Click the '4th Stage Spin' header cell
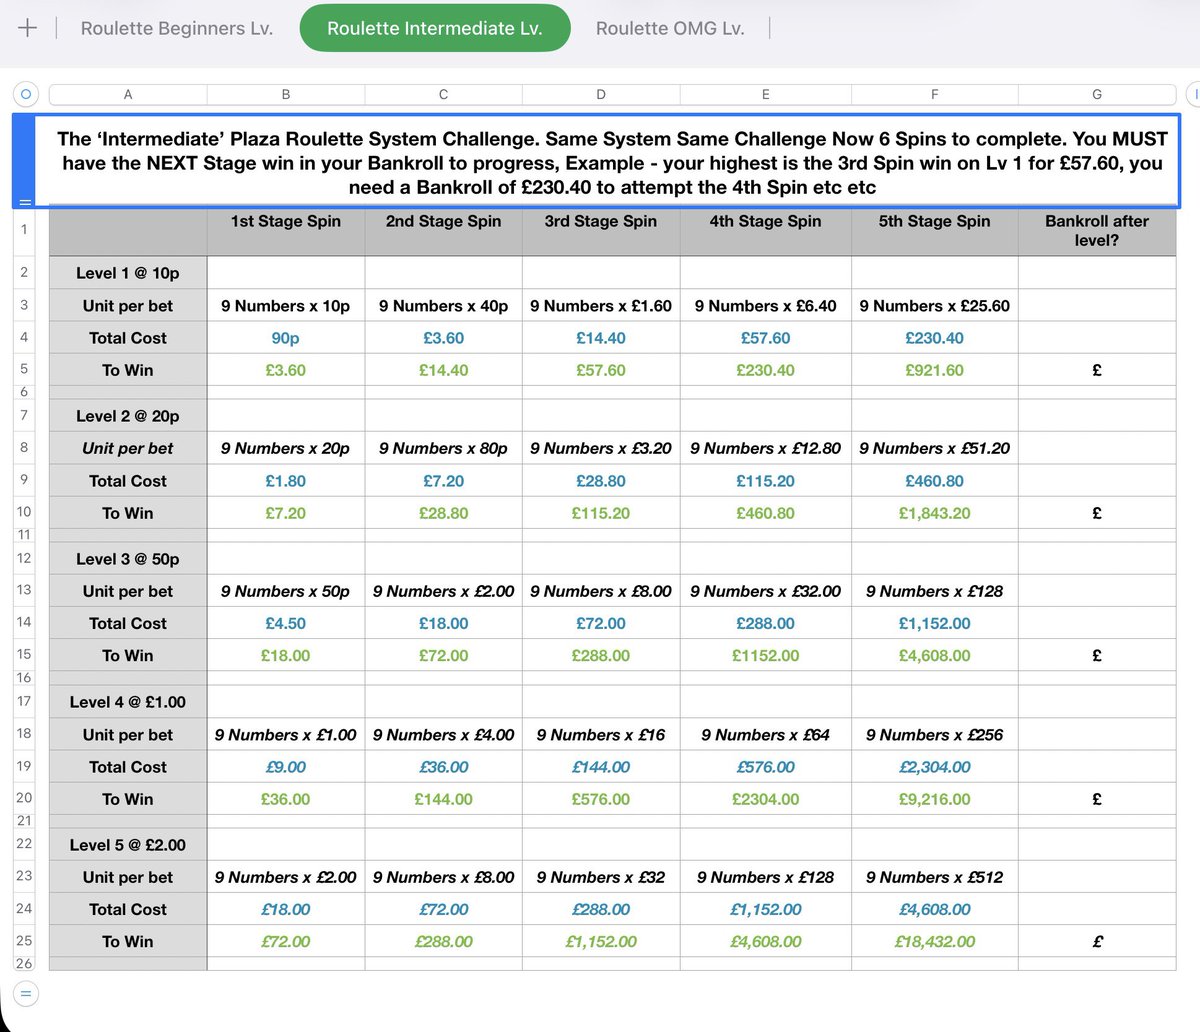Screen dimensions: 1200x1032 click(766, 230)
